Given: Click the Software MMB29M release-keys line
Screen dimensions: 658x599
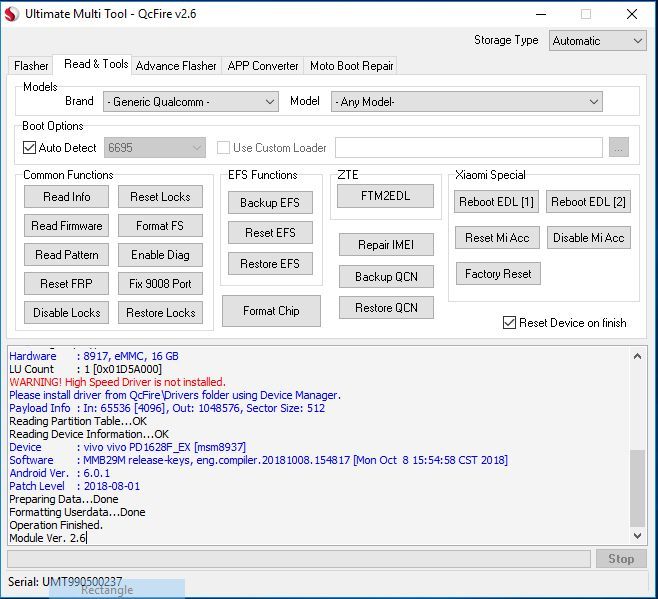Looking at the screenshot, I should (258, 460).
